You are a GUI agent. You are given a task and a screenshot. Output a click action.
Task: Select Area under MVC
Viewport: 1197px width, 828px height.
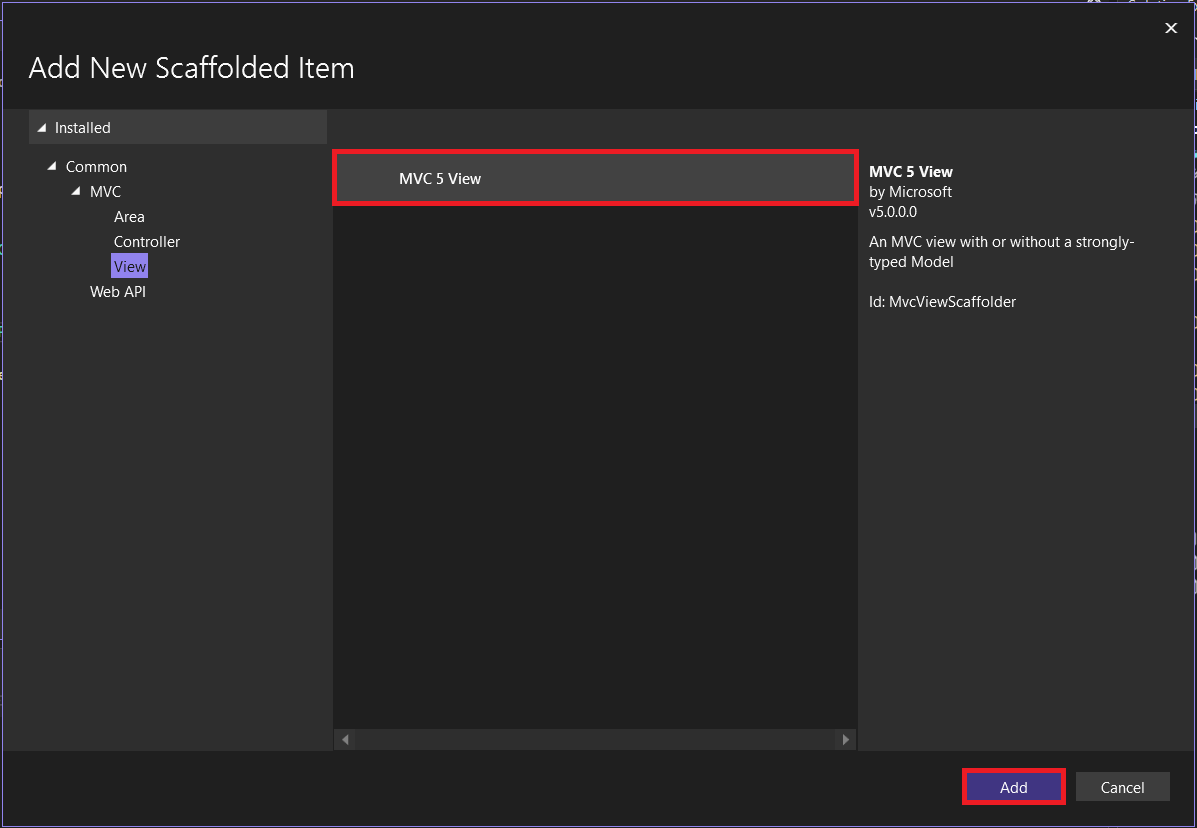pos(129,217)
